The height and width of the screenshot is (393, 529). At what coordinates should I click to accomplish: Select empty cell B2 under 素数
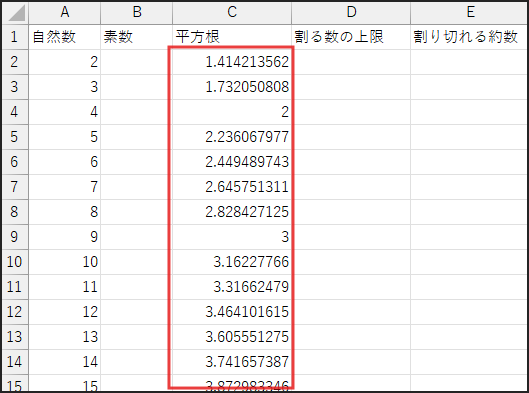(137, 62)
